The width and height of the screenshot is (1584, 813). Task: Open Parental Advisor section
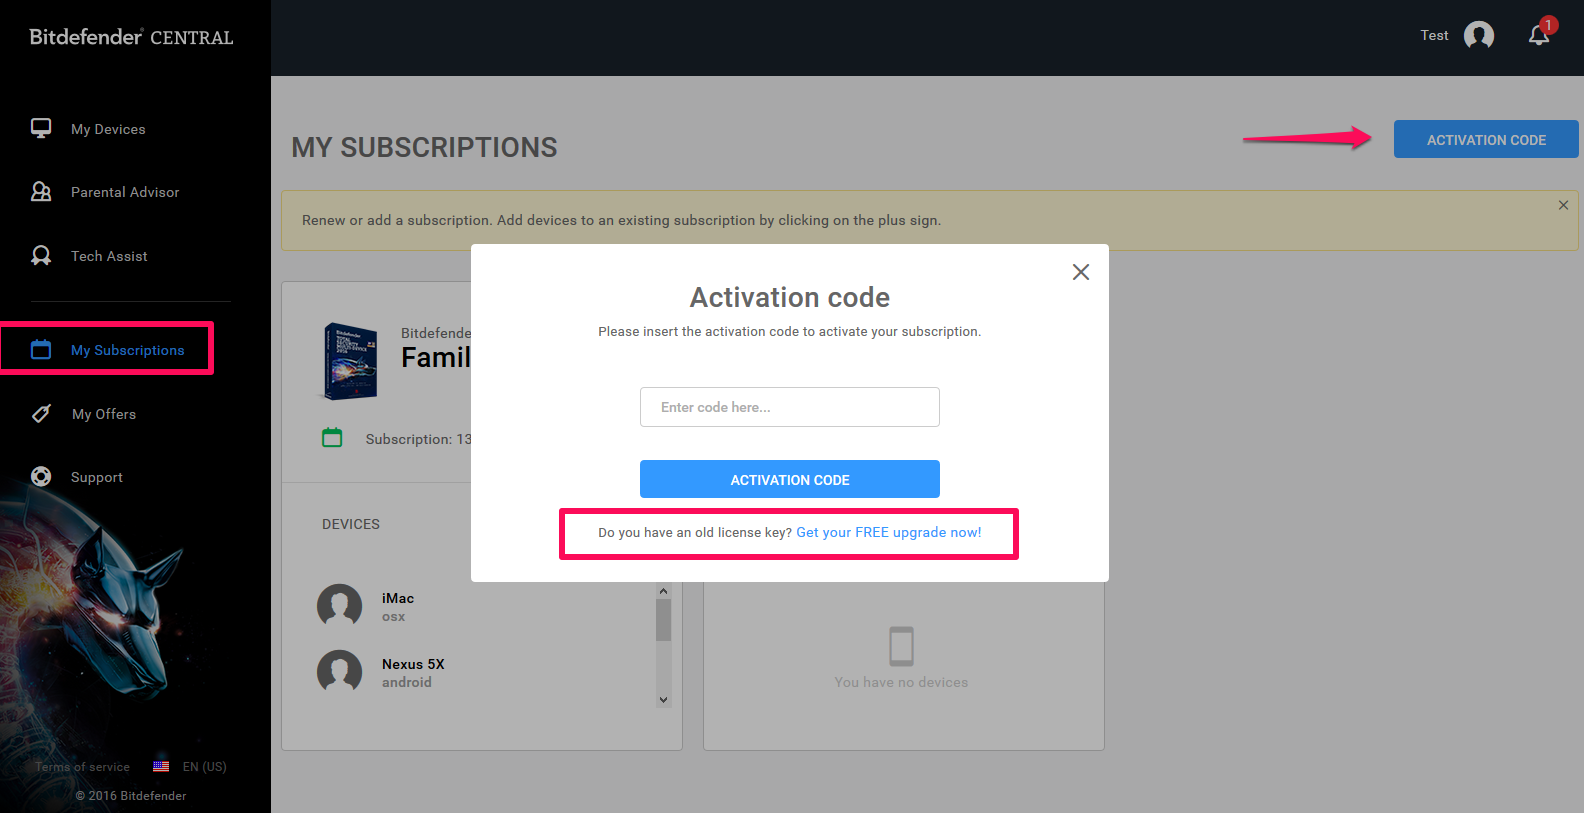[125, 192]
